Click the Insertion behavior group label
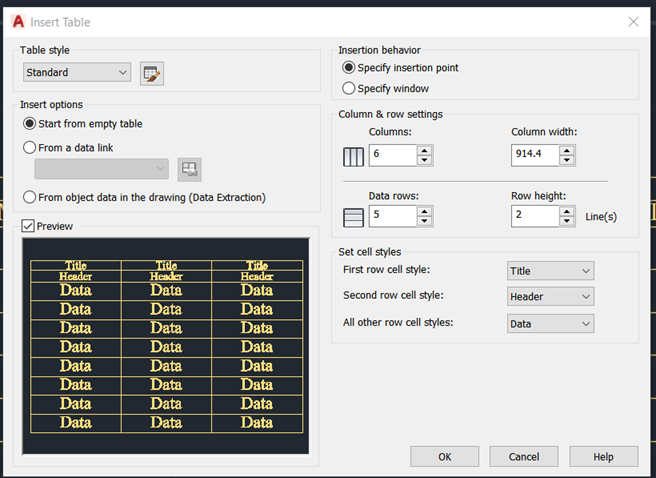This screenshot has width=656, height=478. click(379, 50)
